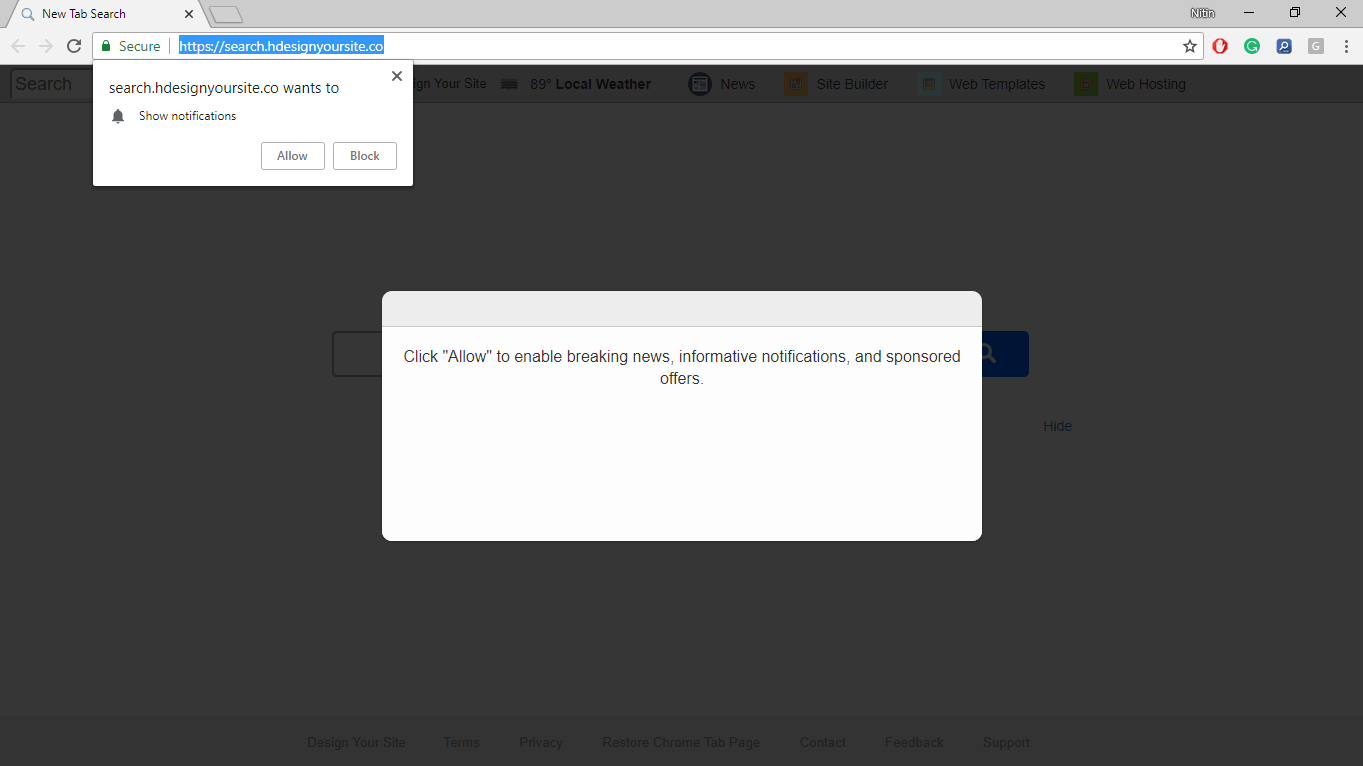
Task: Click the Web Templates icon
Action: click(x=929, y=84)
